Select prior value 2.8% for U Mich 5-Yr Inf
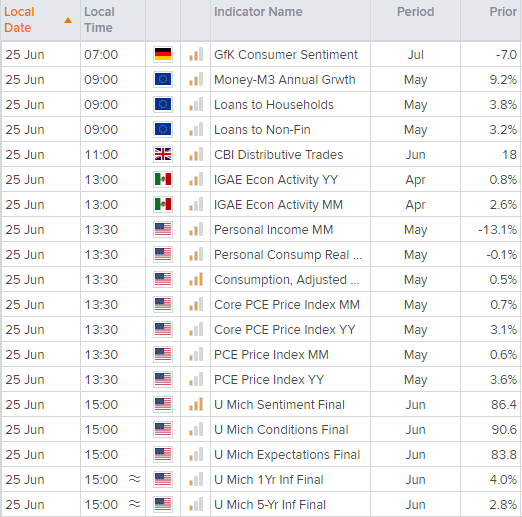522x517 pixels. (x=503, y=505)
